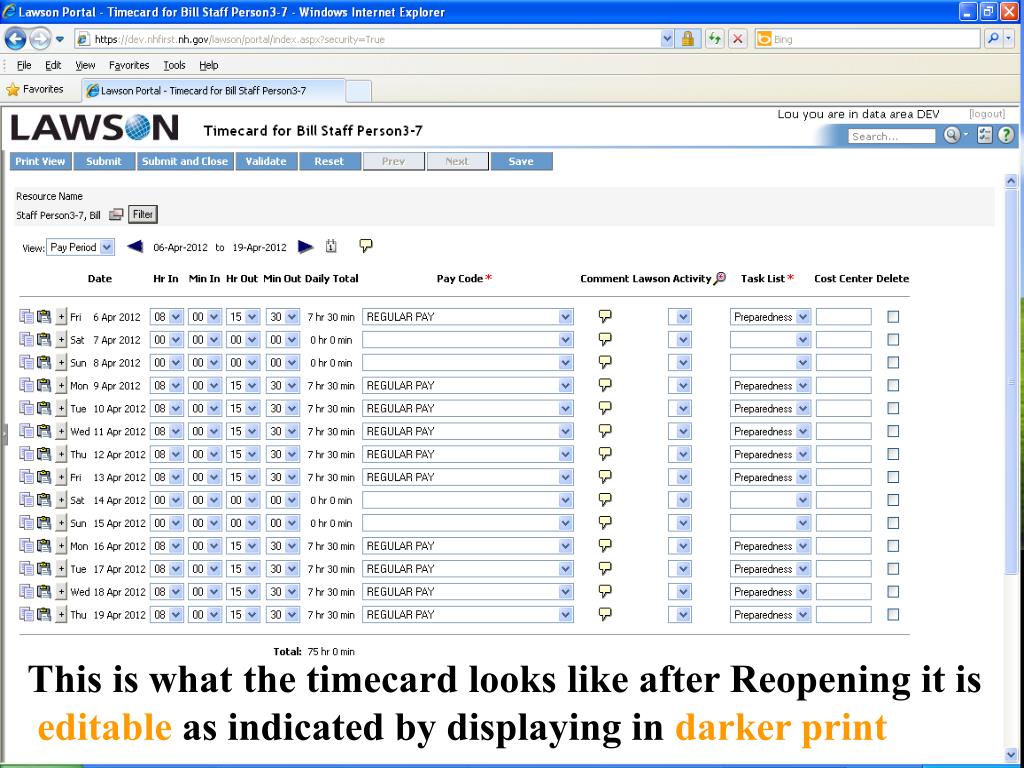Image resolution: width=1024 pixels, height=768 pixels.
Task: Click the Submit button
Action: tap(104, 161)
